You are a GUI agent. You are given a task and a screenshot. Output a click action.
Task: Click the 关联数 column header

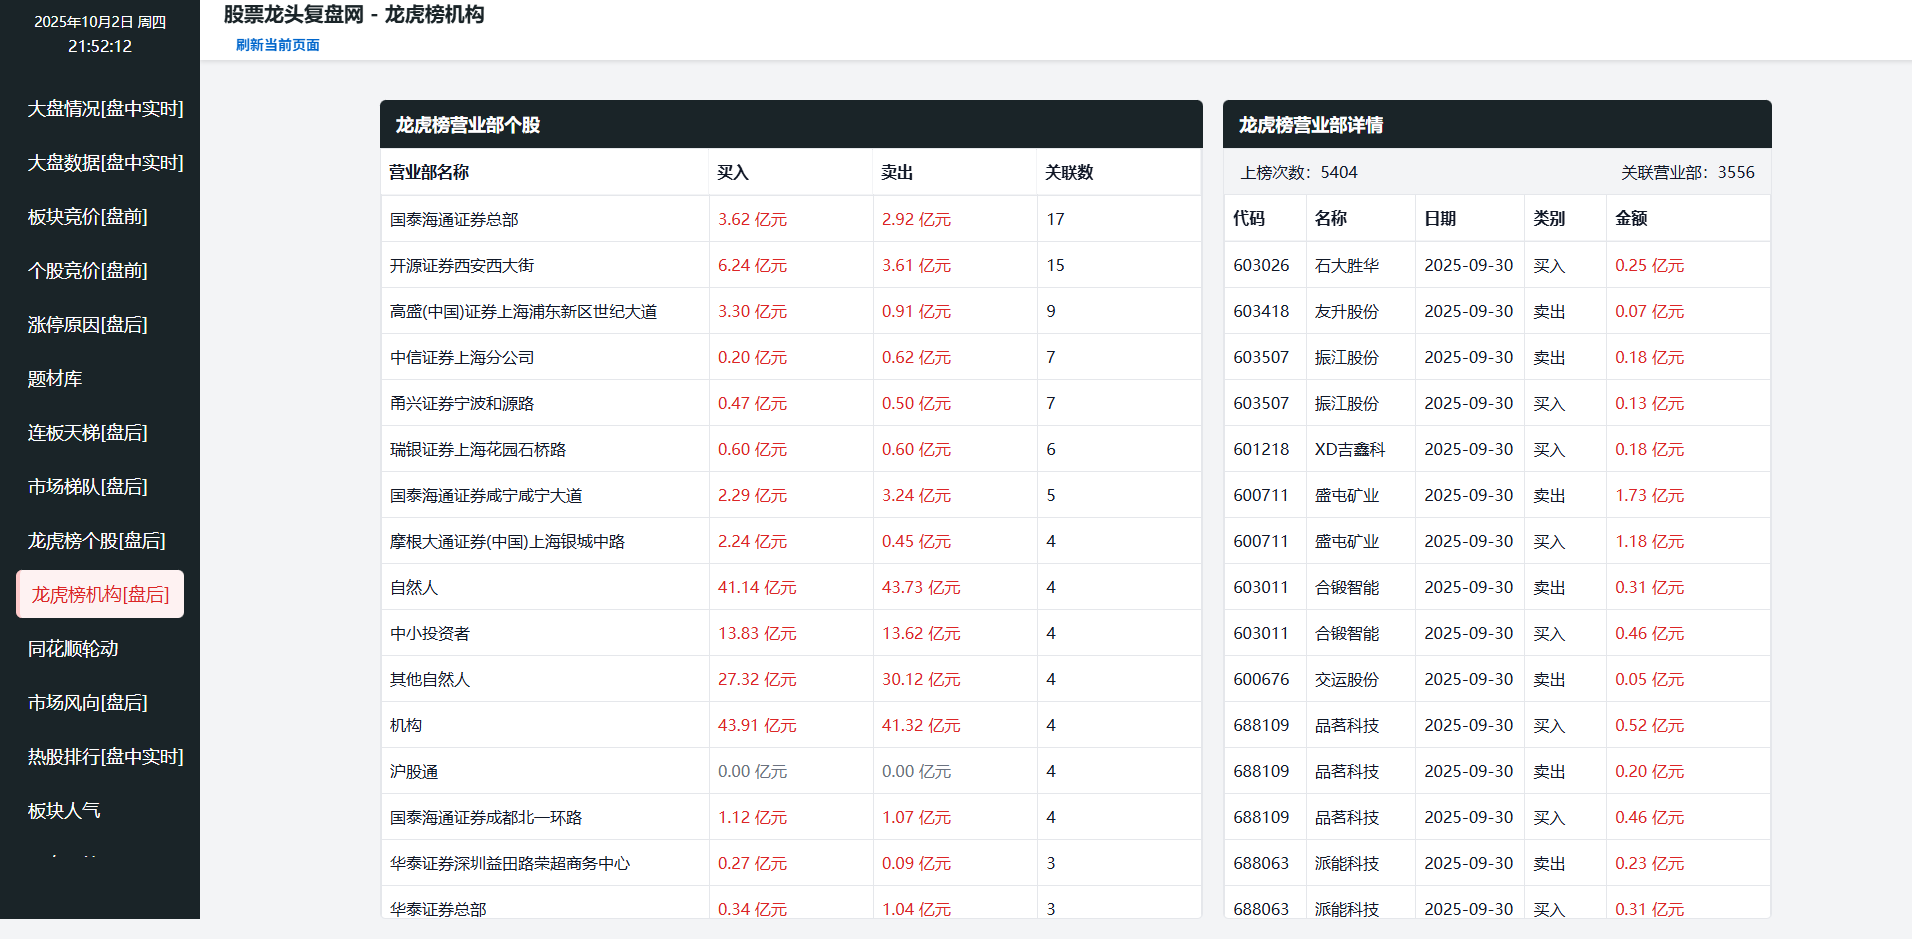click(x=1069, y=172)
